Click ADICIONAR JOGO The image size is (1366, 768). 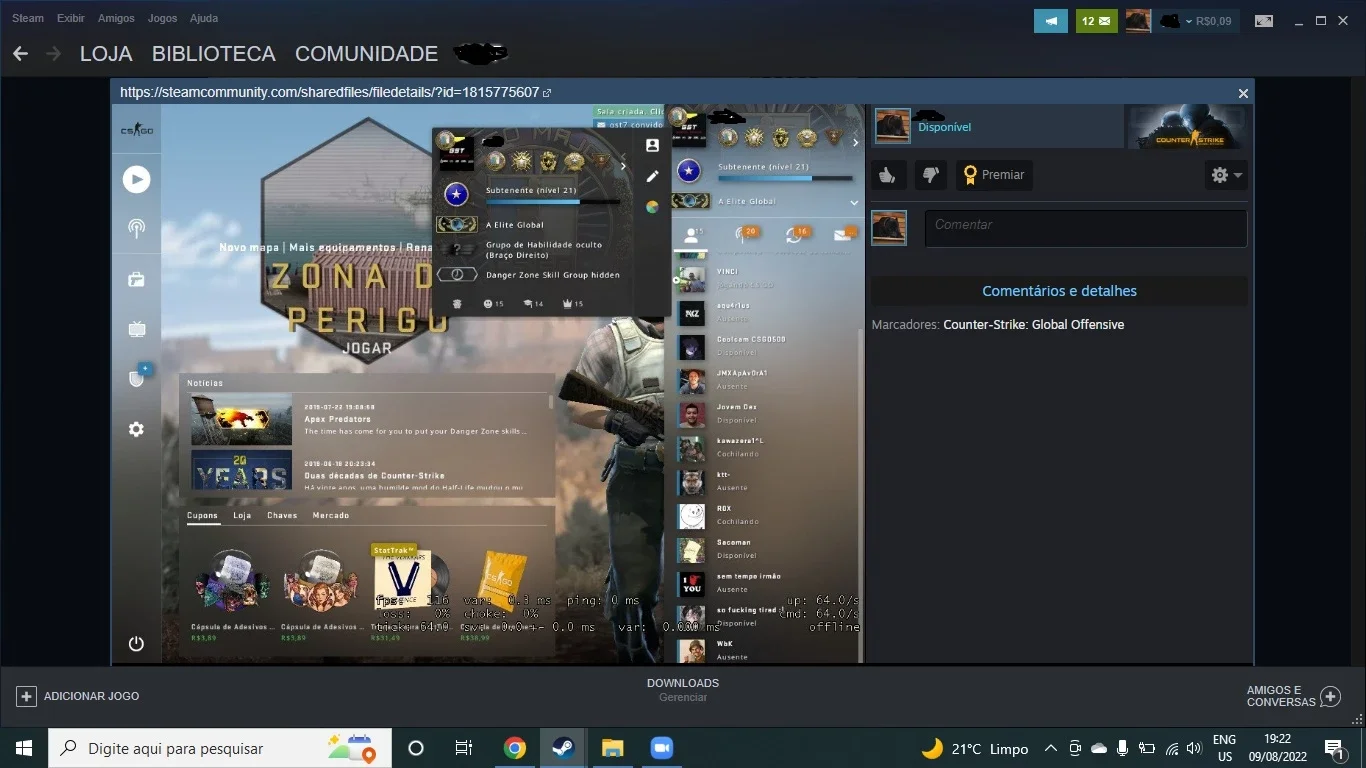[x=79, y=696]
